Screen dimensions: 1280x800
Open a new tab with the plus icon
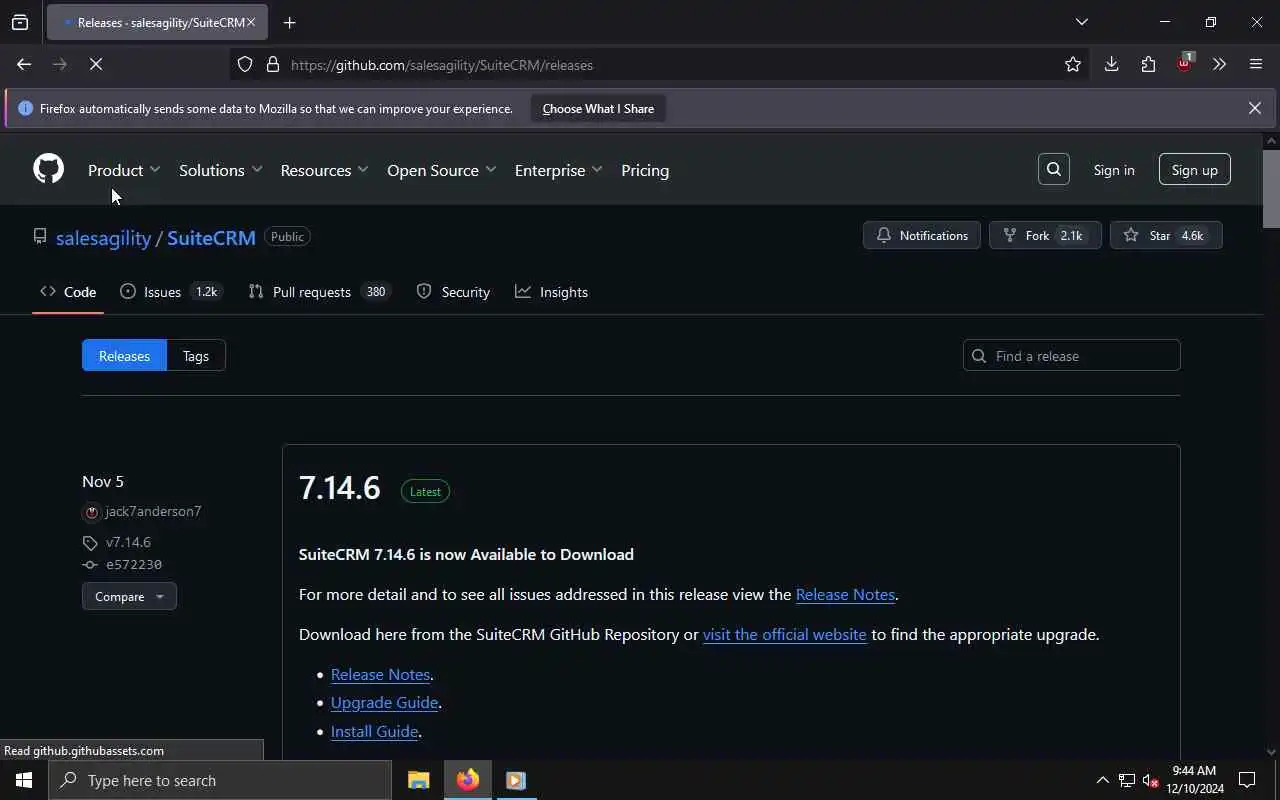[289, 22]
